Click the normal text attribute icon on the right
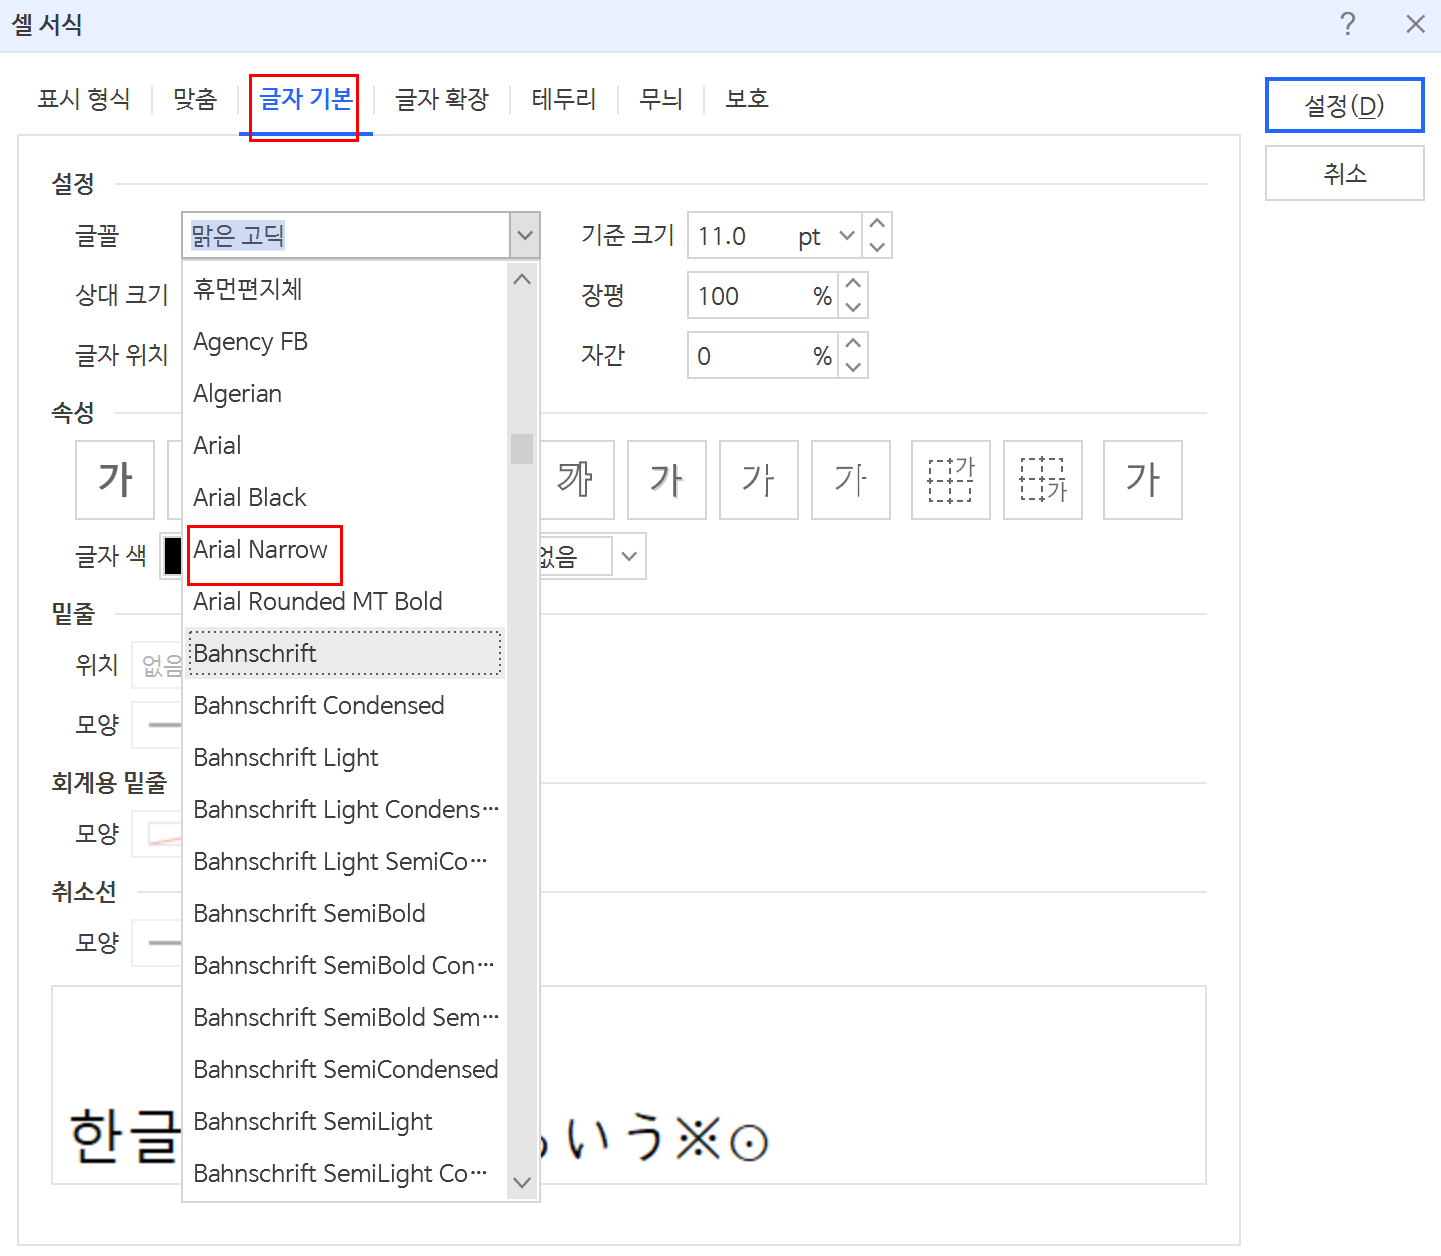 pos(1143,480)
